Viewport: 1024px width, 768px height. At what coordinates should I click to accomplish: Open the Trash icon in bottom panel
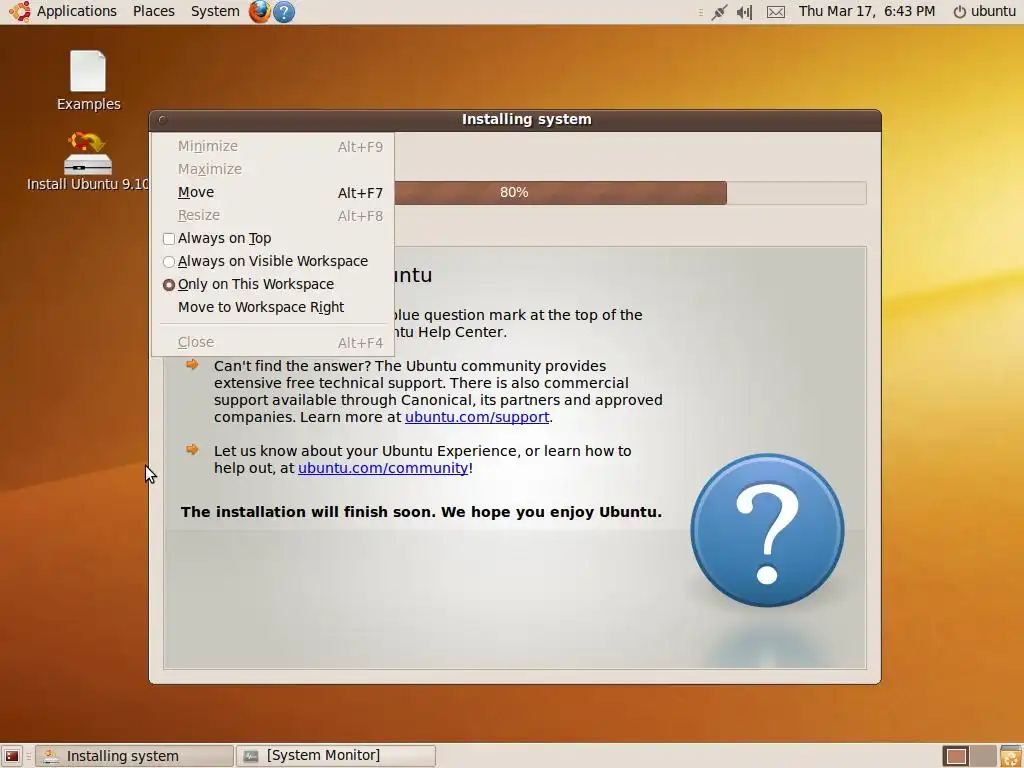[1010, 756]
